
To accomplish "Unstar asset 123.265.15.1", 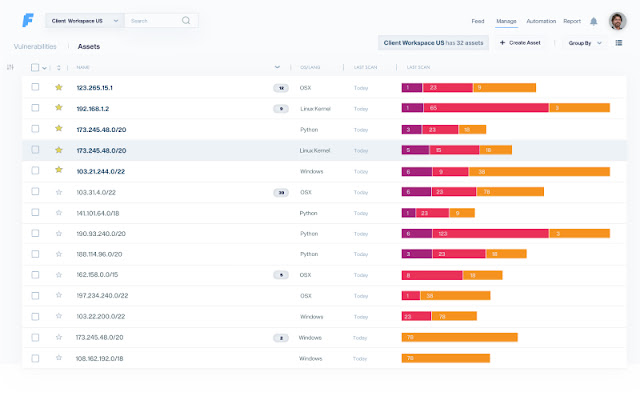I will point(59,87).
